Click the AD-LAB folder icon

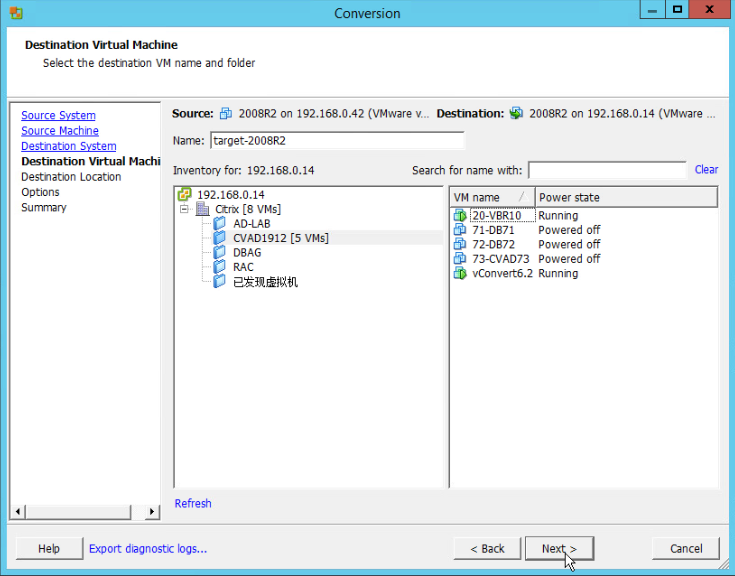(219, 224)
